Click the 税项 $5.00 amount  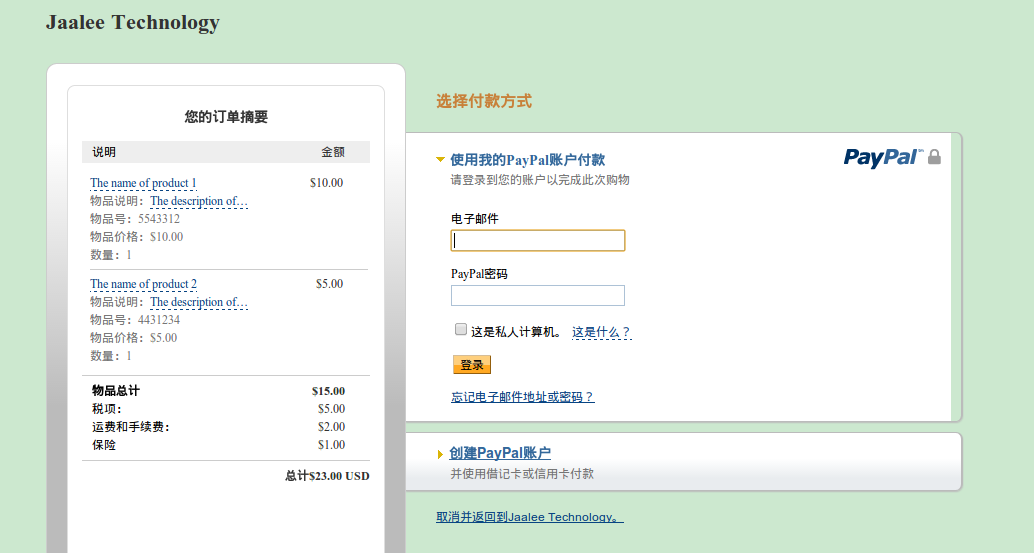click(331, 409)
